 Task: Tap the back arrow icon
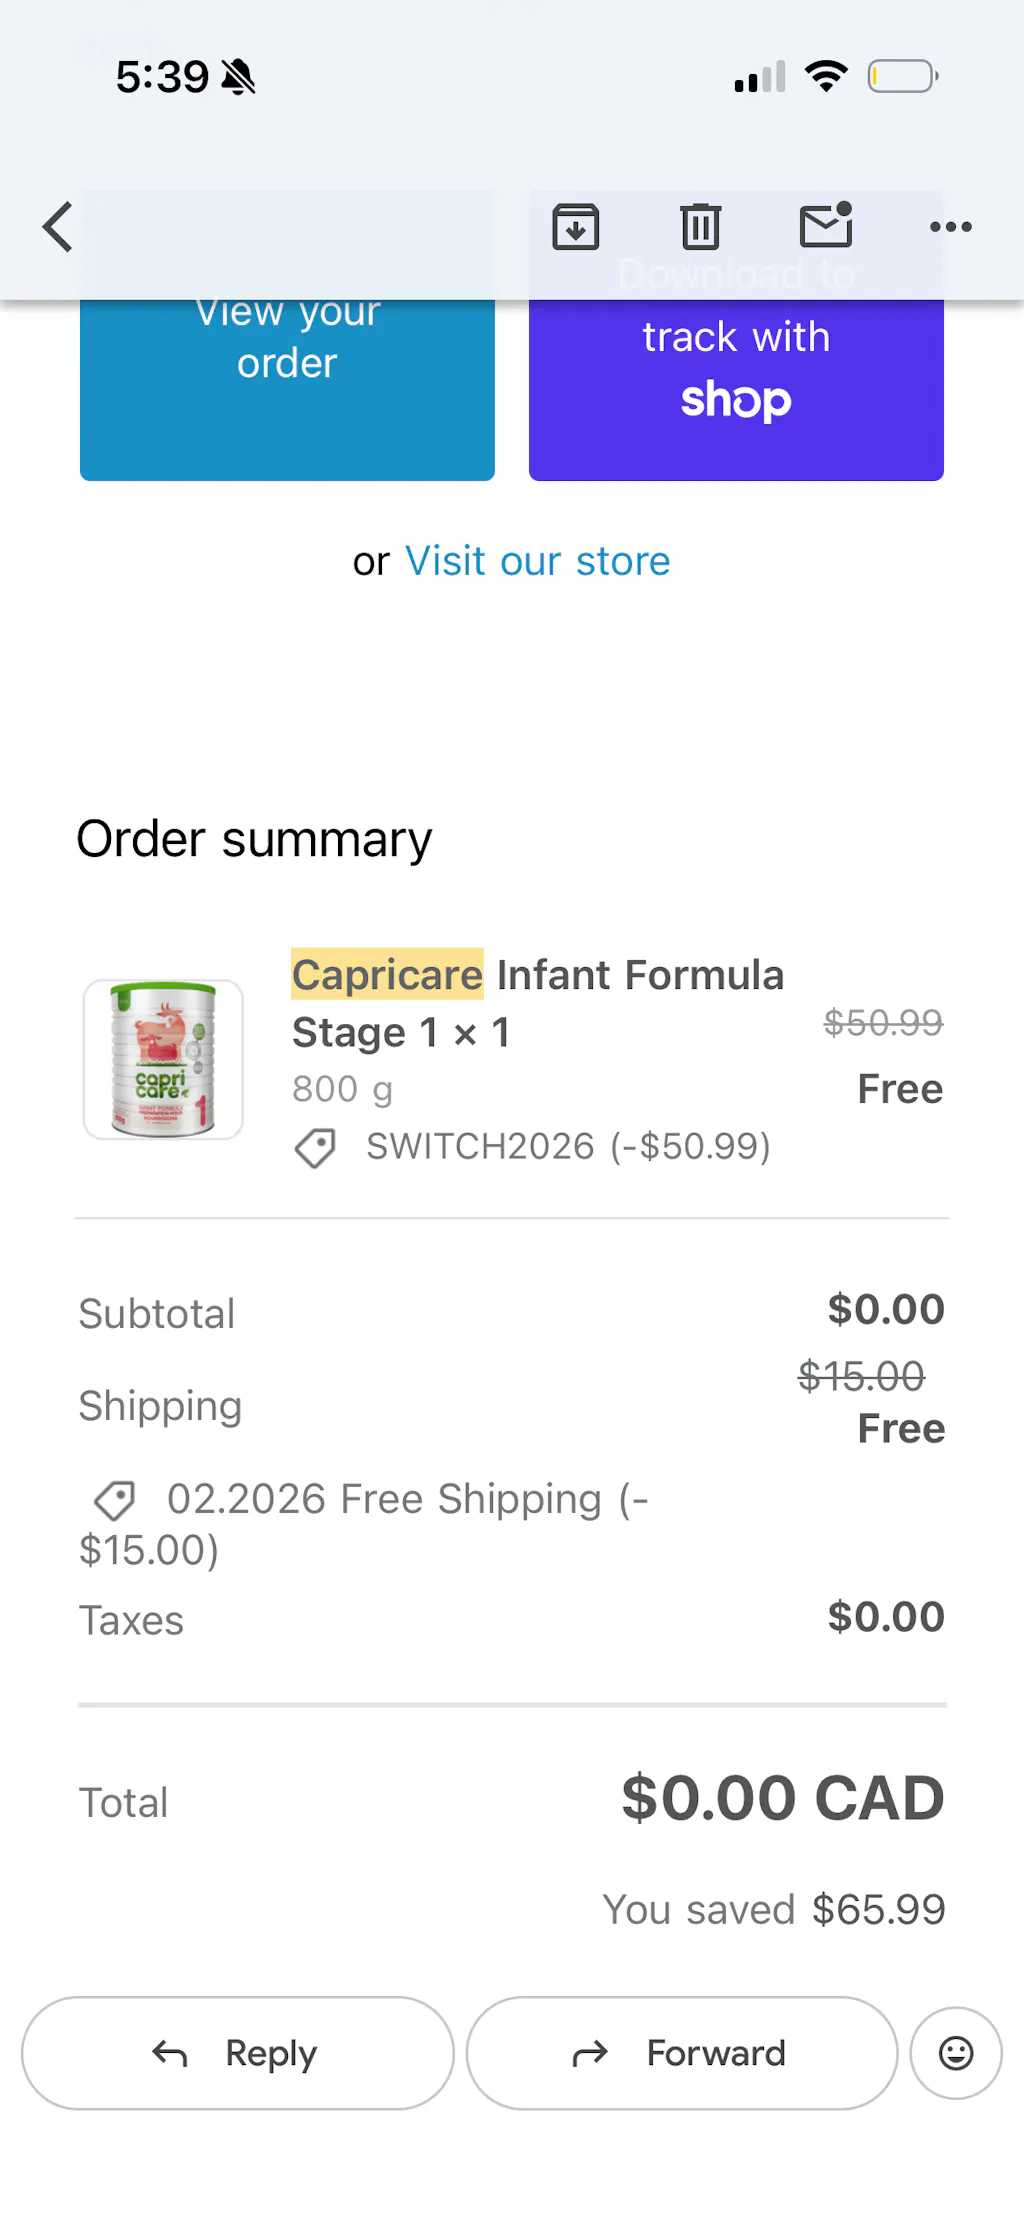(58, 227)
